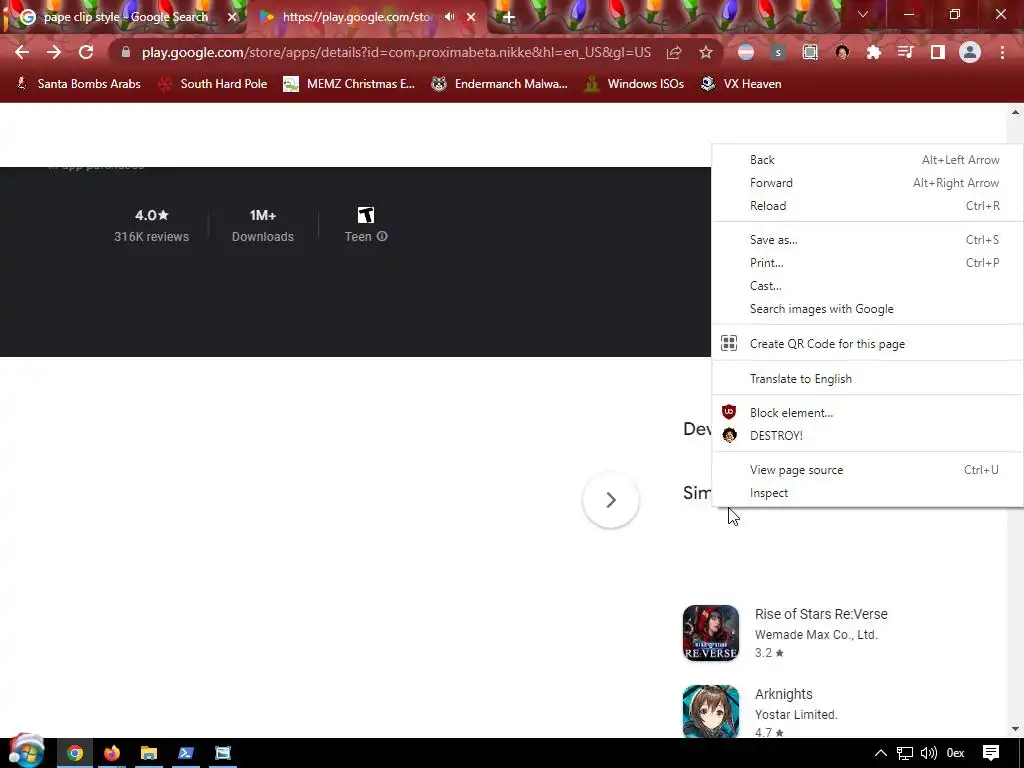Image resolution: width=1024 pixels, height=768 pixels.
Task: Click the 4.0 star rating text
Action: (x=152, y=215)
